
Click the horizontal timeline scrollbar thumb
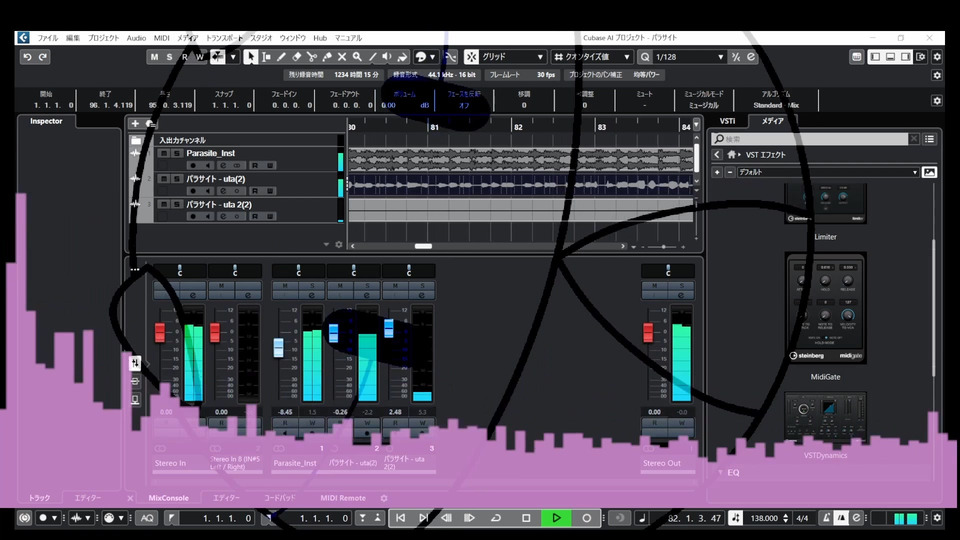click(423, 246)
